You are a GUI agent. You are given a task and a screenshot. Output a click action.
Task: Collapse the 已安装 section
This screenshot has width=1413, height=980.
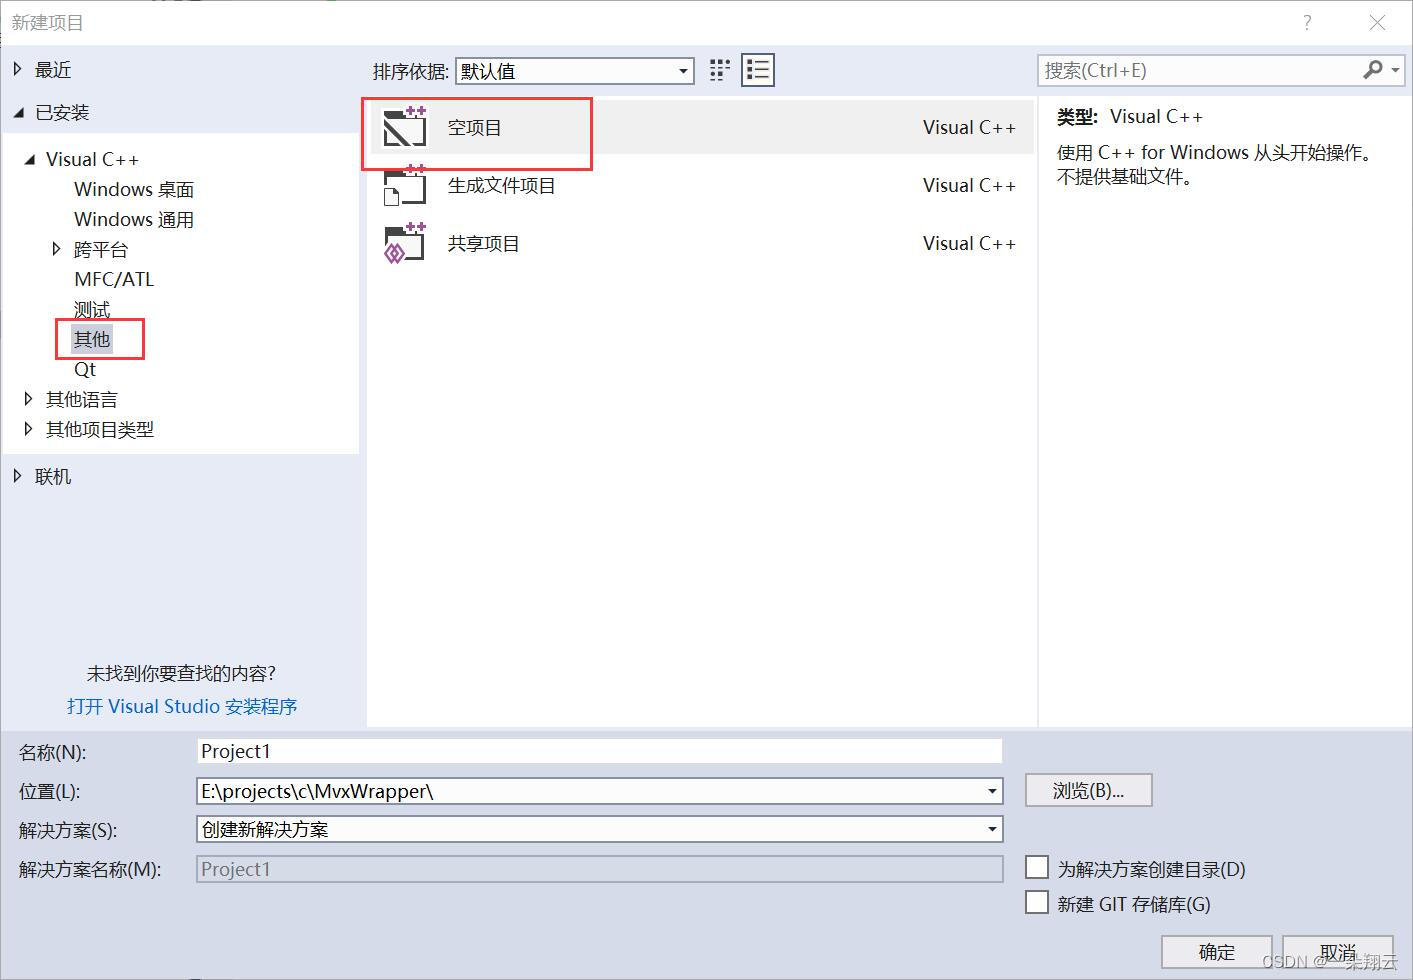coord(18,113)
